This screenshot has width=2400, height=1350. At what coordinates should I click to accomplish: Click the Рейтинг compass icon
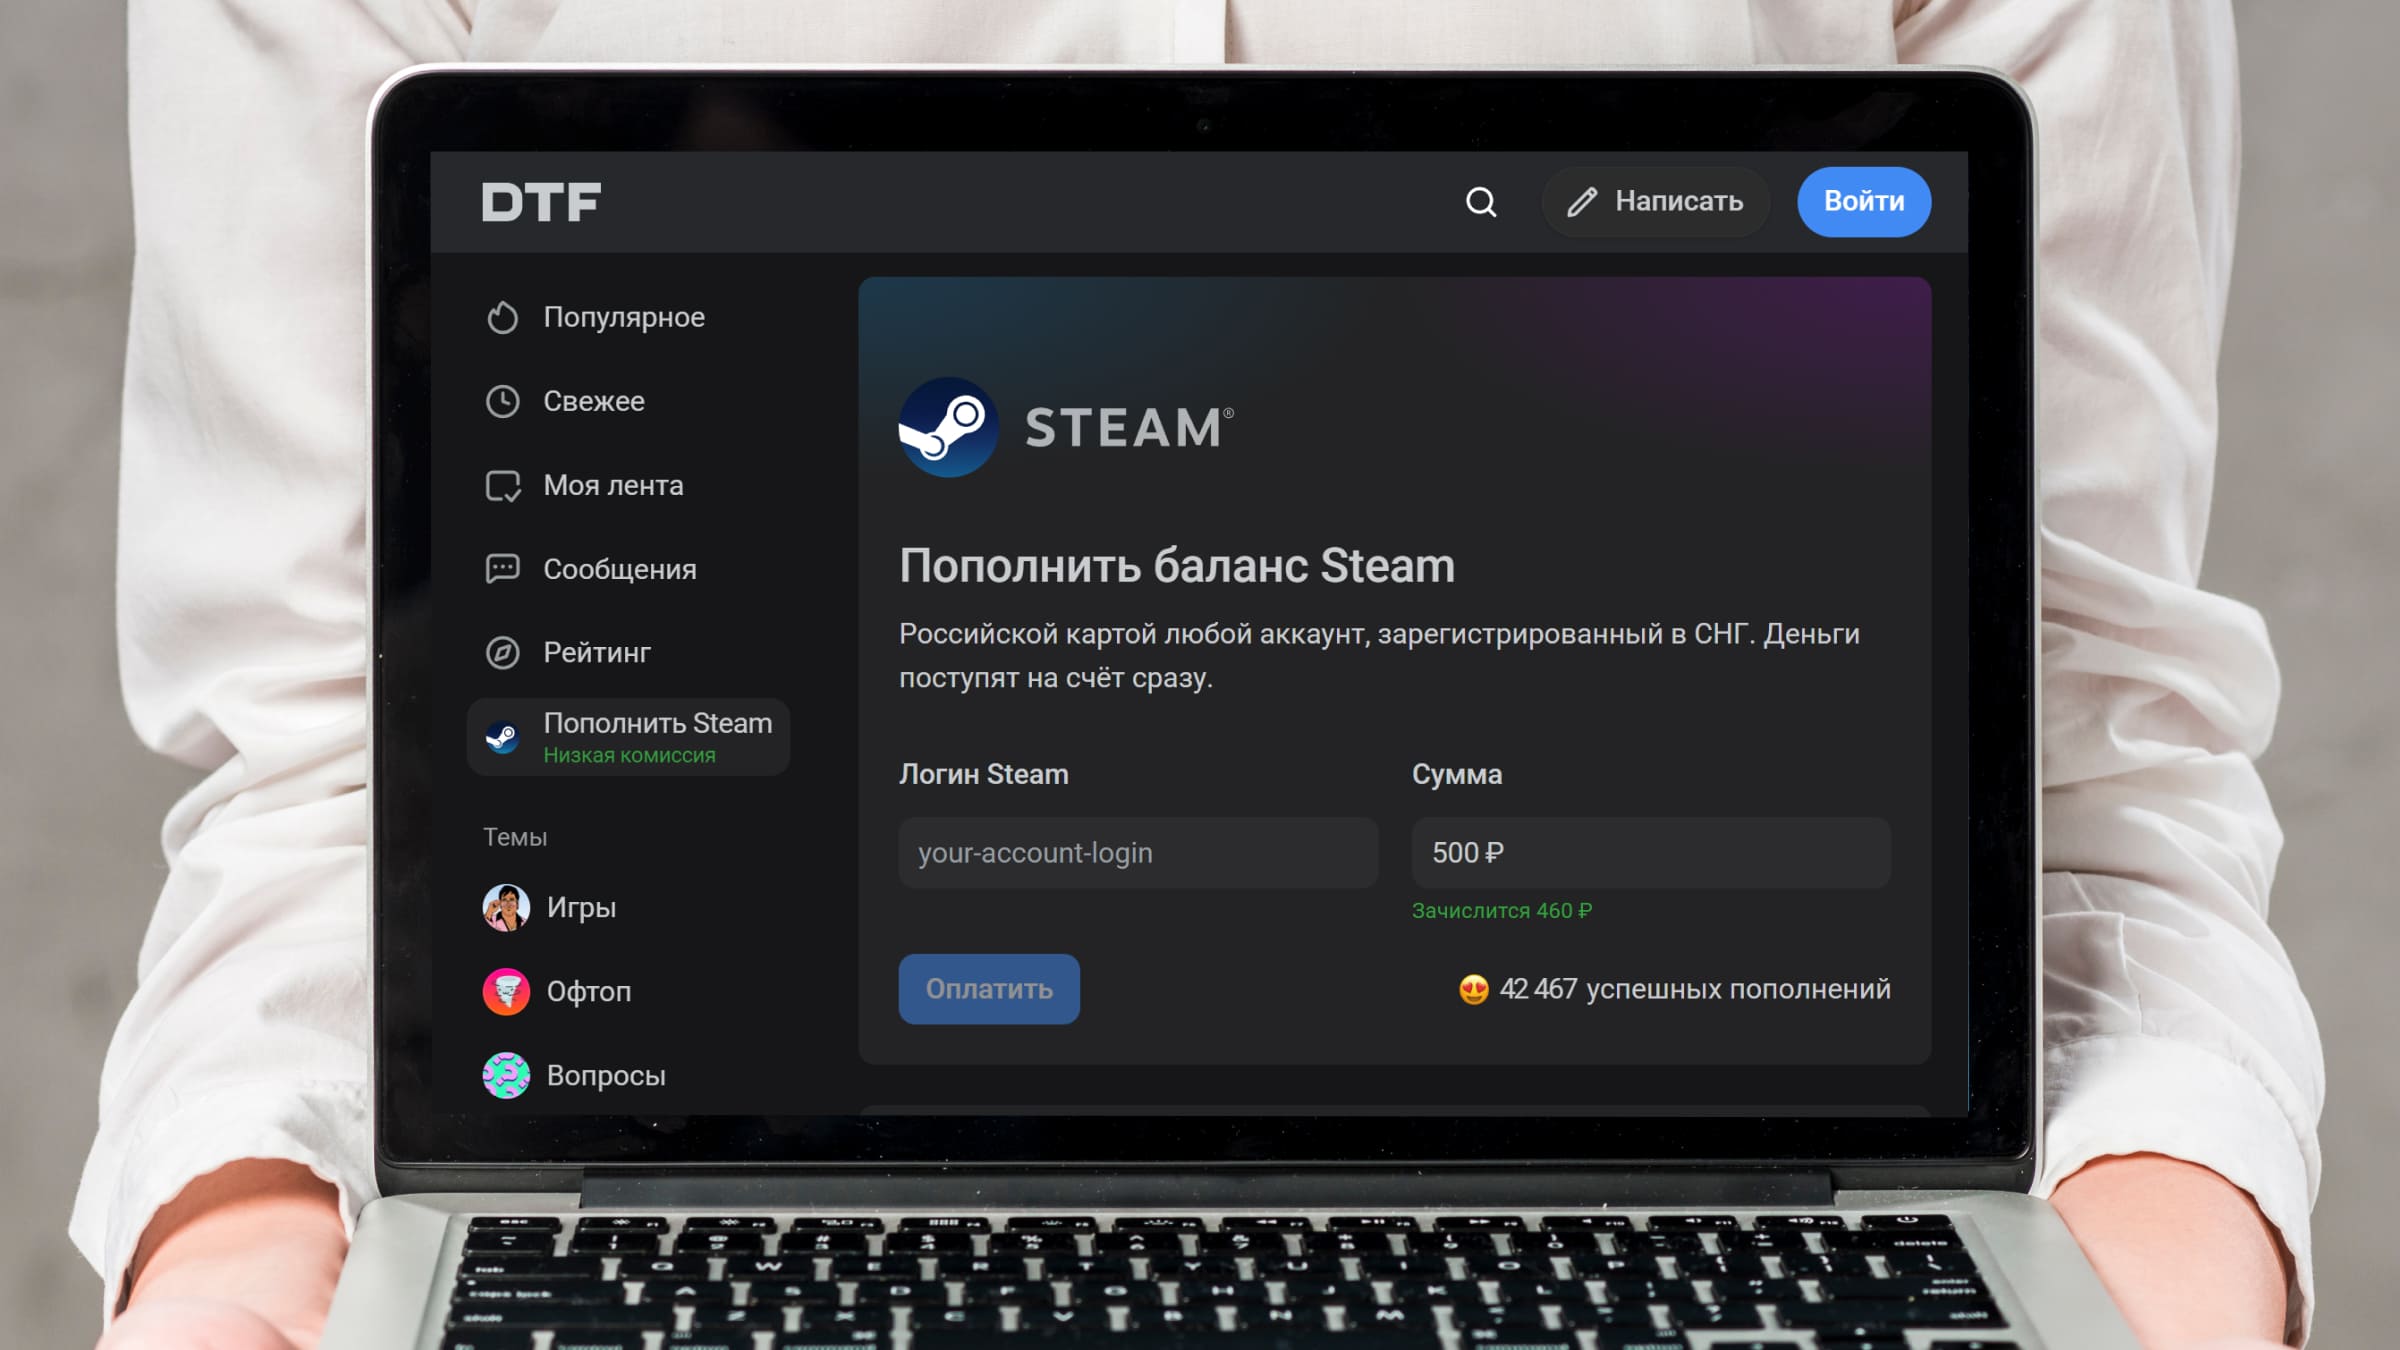click(504, 653)
